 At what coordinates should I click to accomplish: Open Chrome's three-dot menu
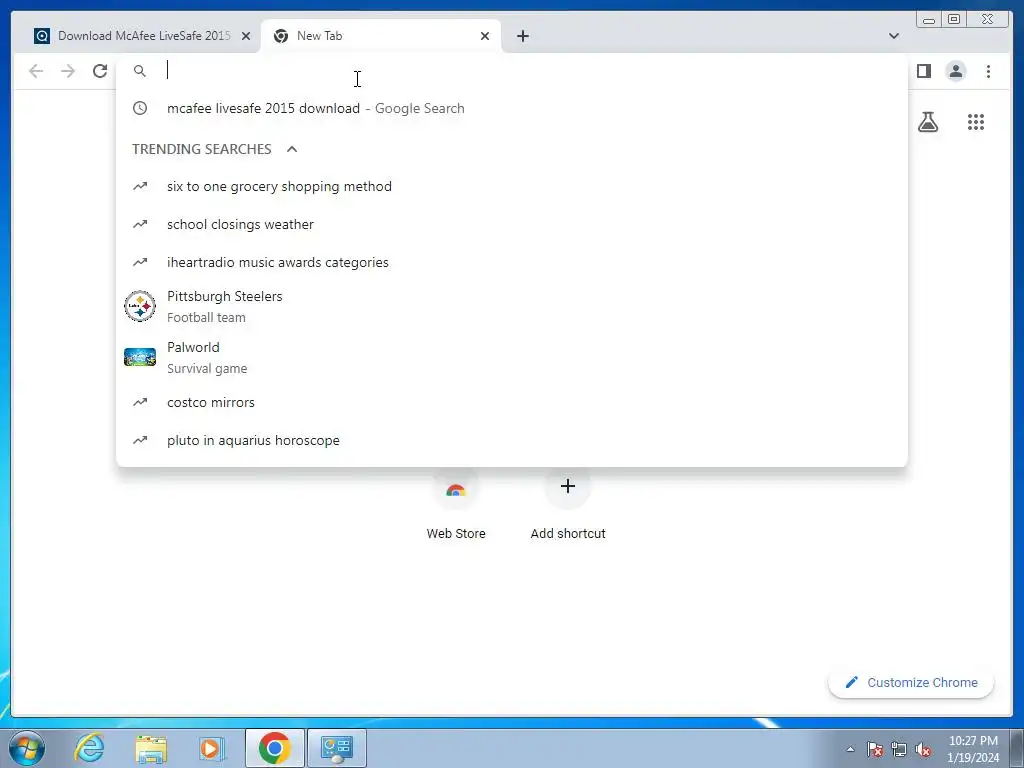(x=988, y=71)
